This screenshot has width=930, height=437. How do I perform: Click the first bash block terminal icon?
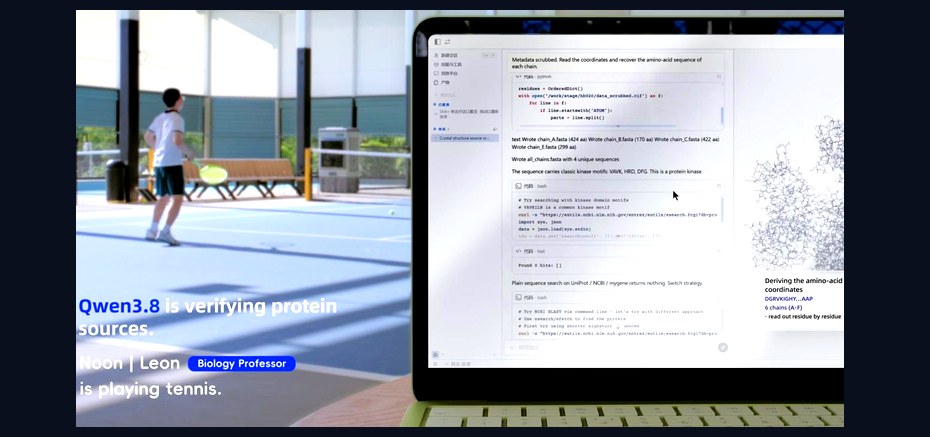tap(518, 186)
